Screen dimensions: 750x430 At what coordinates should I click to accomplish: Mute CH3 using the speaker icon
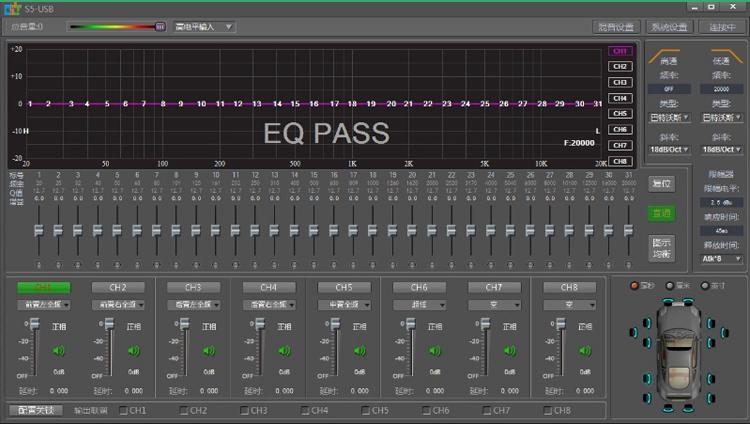(x=208, y=350)
